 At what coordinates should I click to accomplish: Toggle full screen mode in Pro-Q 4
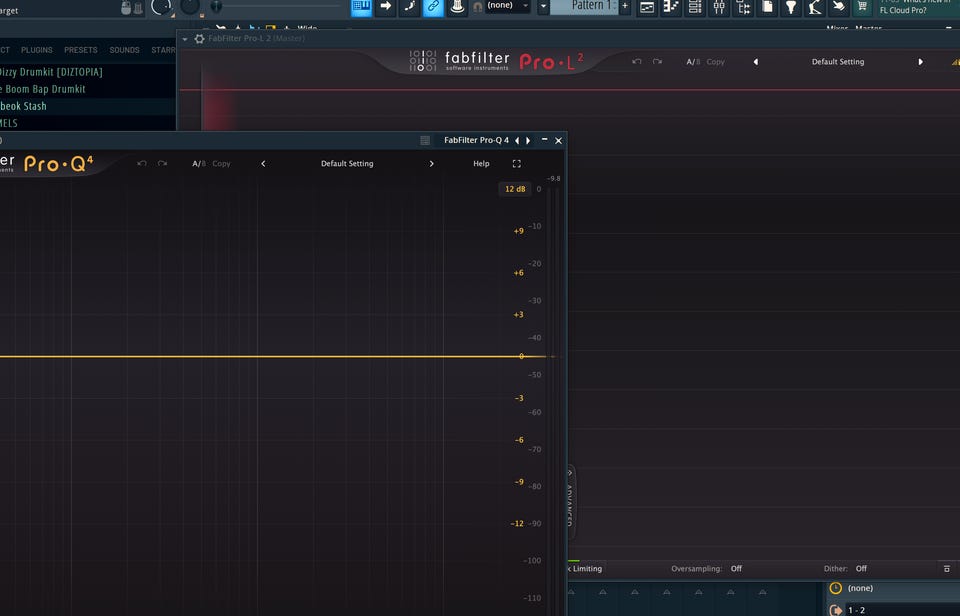pyautogui.click(x=517, y=163)
